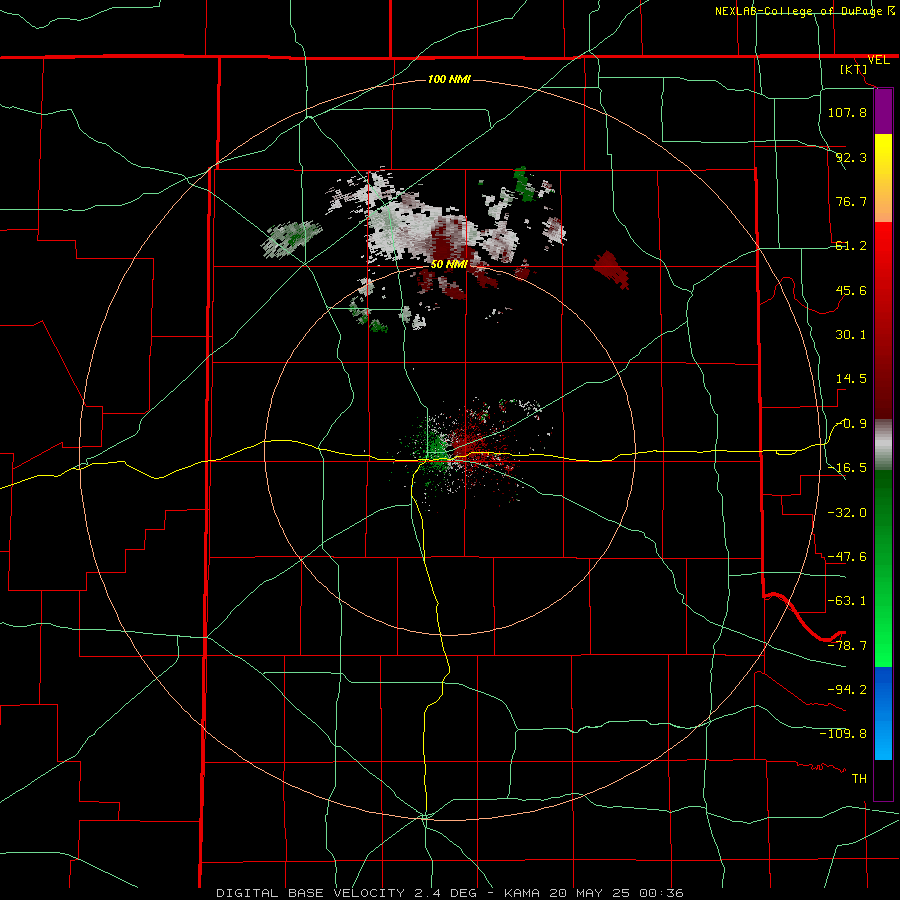Select the 92.3 scale value
Viewport: 900px width, 900px height.
(851, 157)
